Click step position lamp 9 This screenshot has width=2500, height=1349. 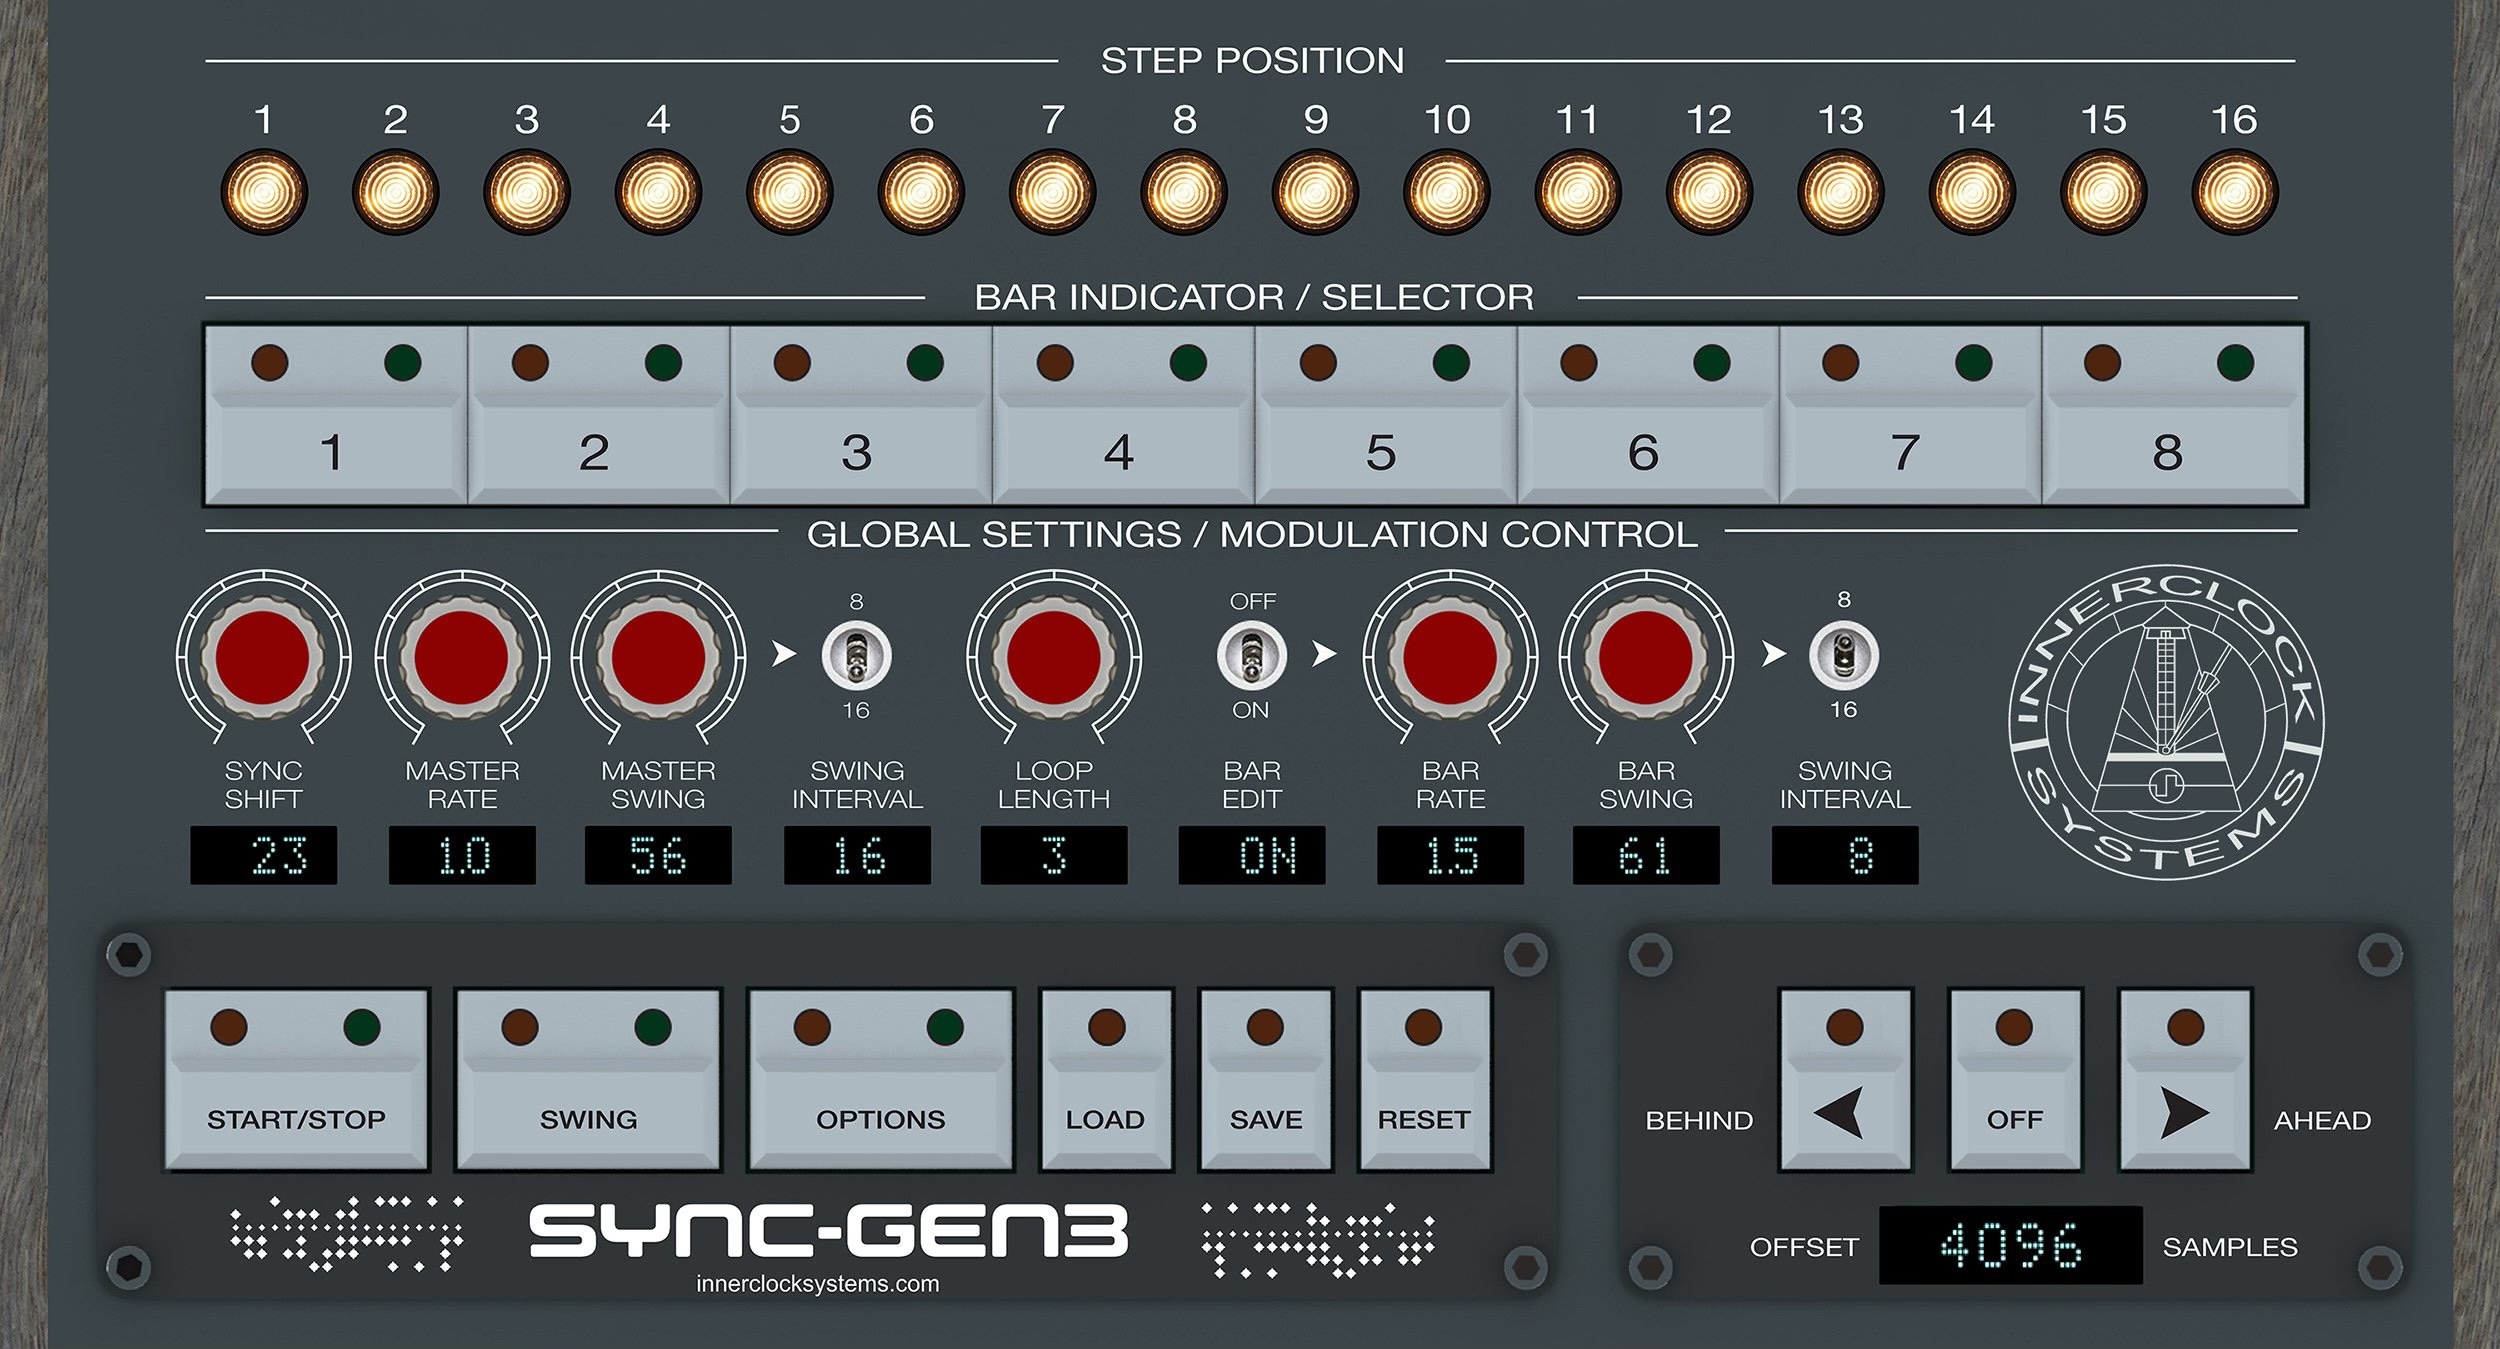point(1315,192)
